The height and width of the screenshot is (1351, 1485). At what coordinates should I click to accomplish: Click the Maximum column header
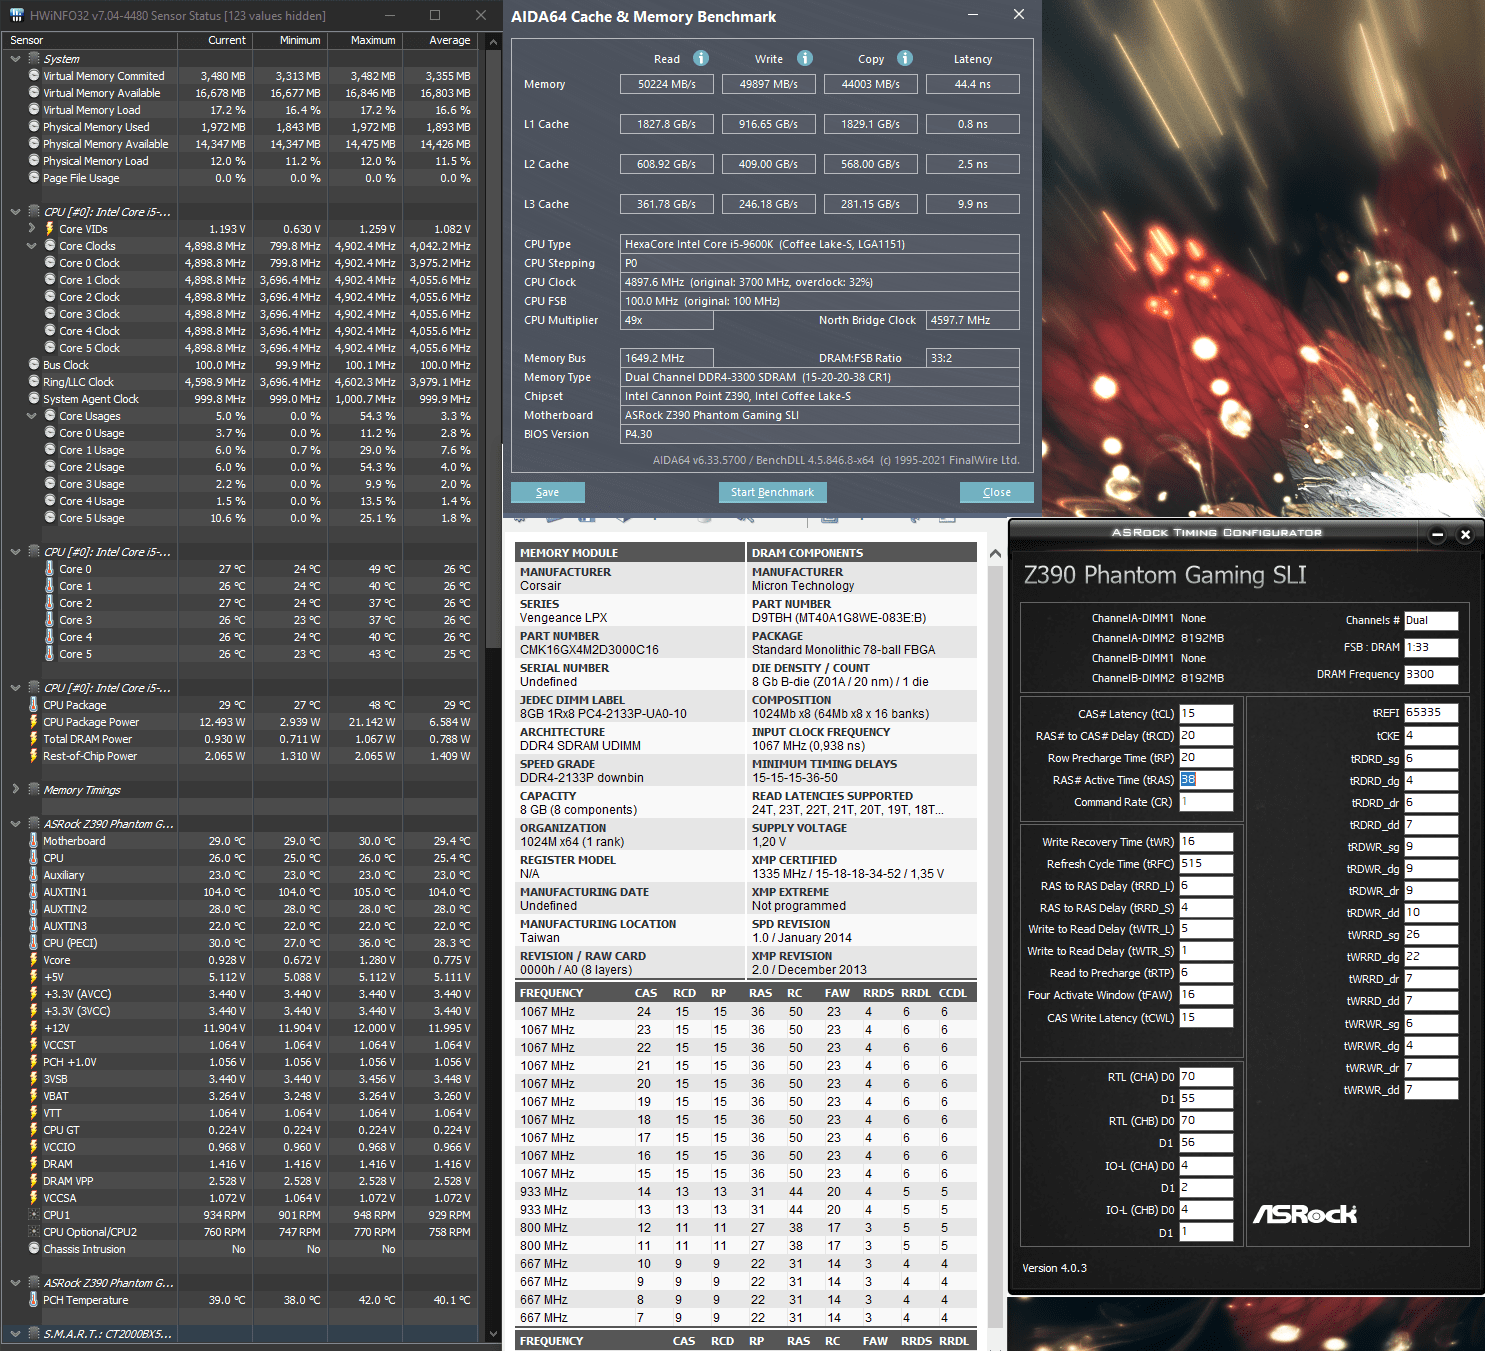364,40
